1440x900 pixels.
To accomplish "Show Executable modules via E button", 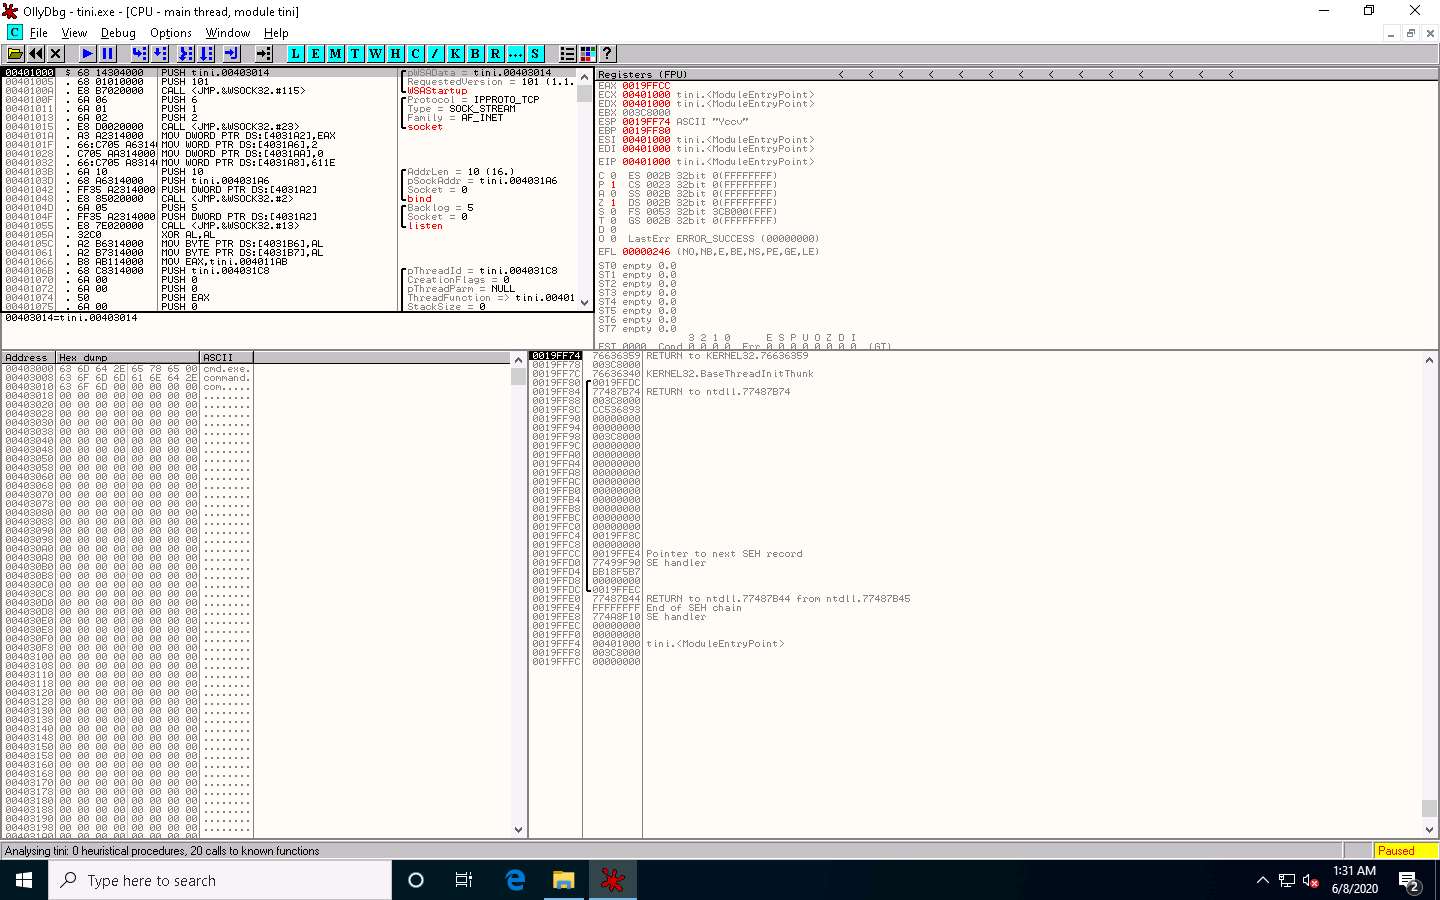I will pyautogui.click(x=316, y=54).
